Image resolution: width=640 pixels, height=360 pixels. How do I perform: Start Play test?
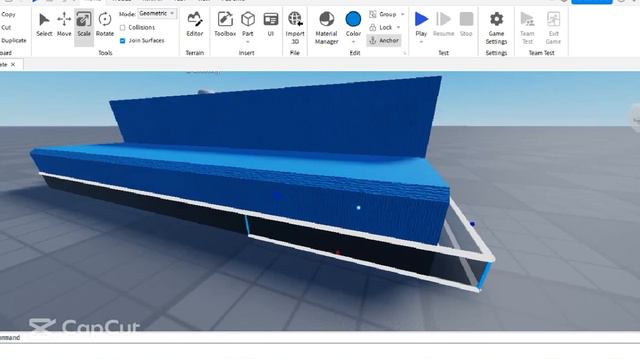421,24
